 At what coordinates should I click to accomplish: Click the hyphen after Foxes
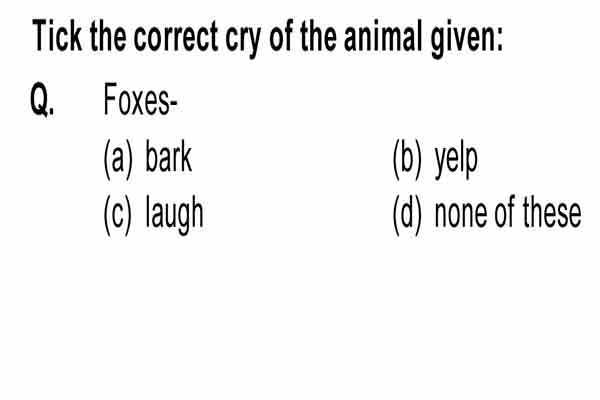point(173,103)
